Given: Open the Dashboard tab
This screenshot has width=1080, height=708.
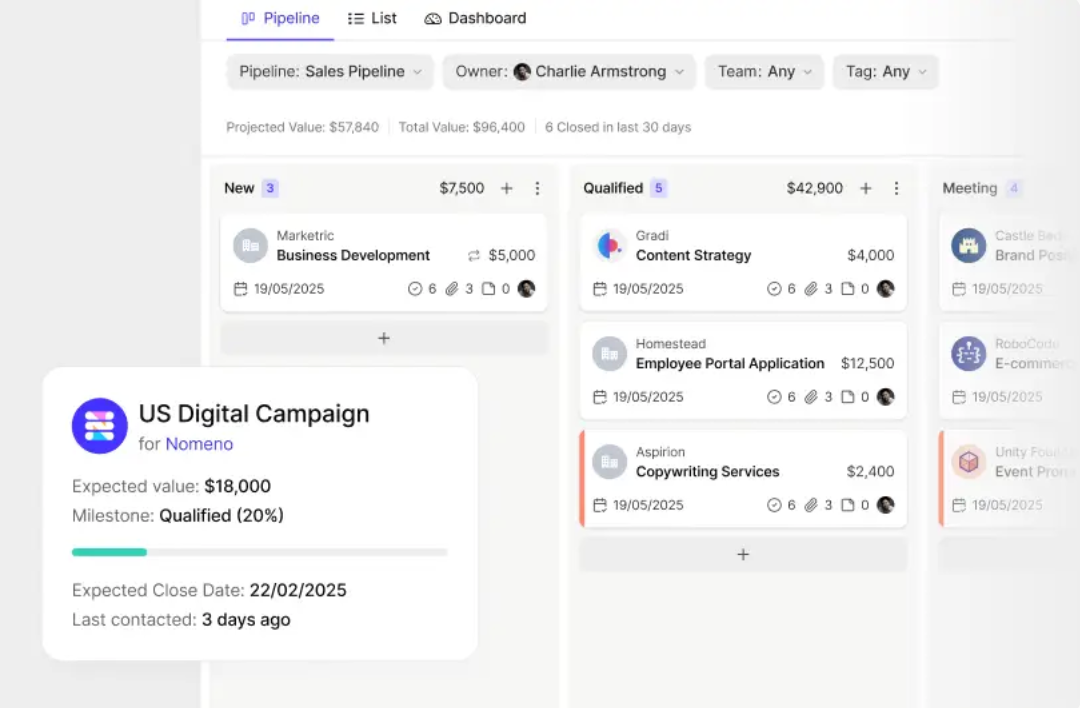Looking at the screenshot, I should (475, 19).
